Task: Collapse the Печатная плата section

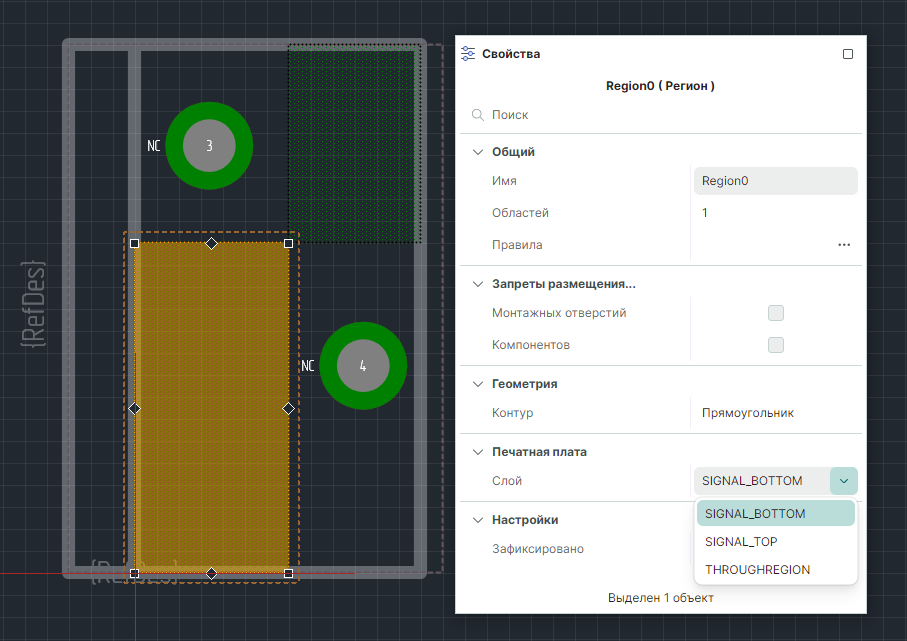Action: tap(477, 452)
